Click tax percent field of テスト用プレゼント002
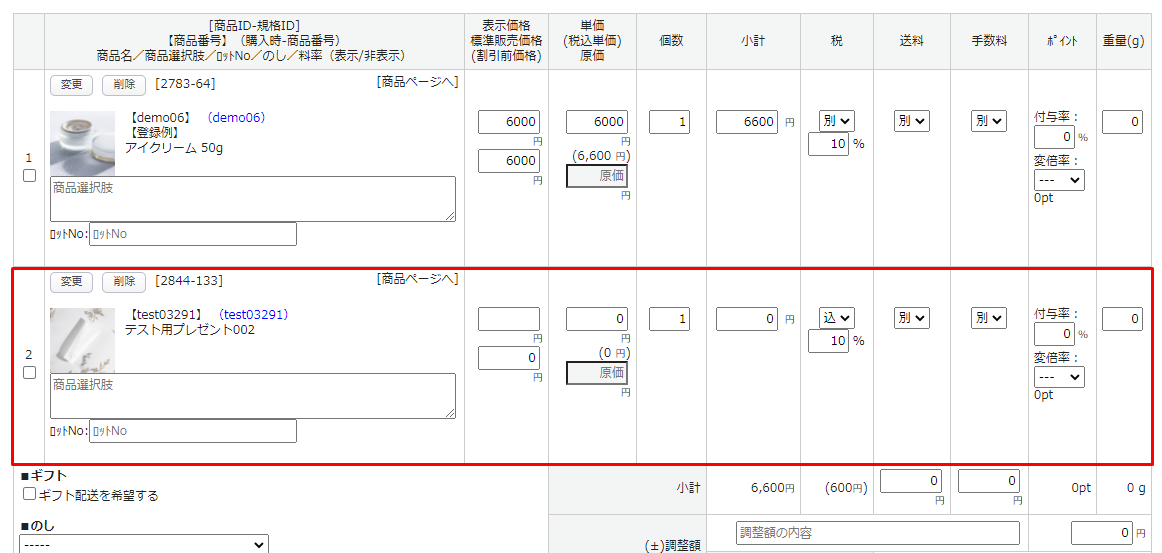 pyautogui.click(x=829, y=341)
